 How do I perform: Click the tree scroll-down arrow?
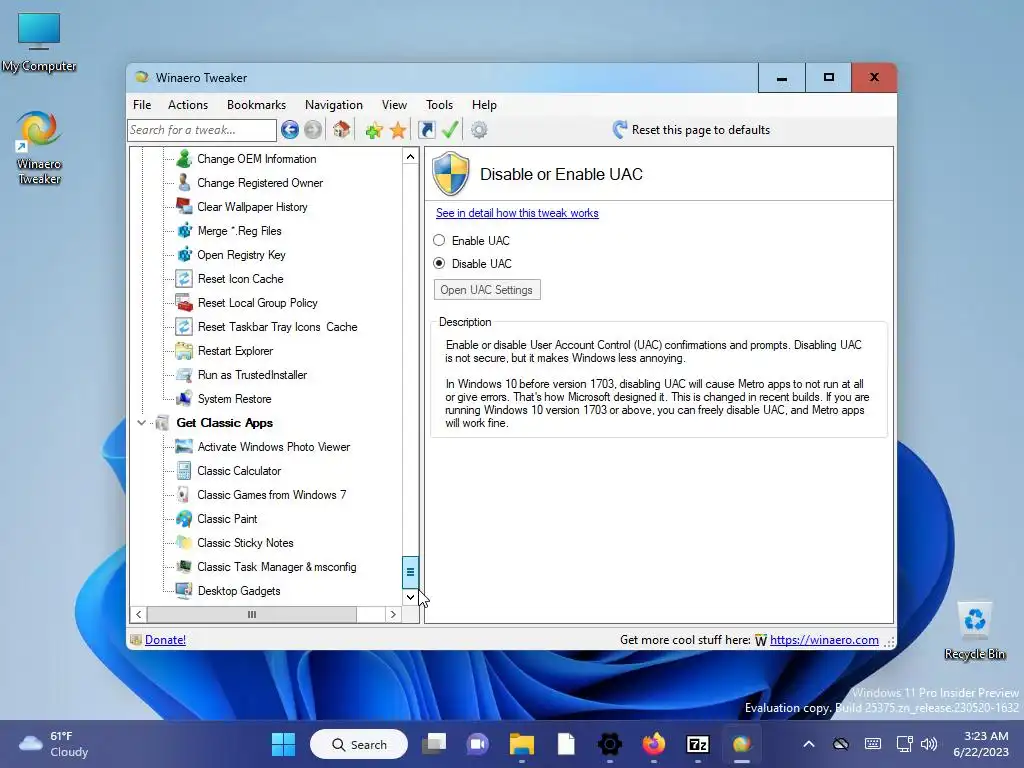point(410,597)
